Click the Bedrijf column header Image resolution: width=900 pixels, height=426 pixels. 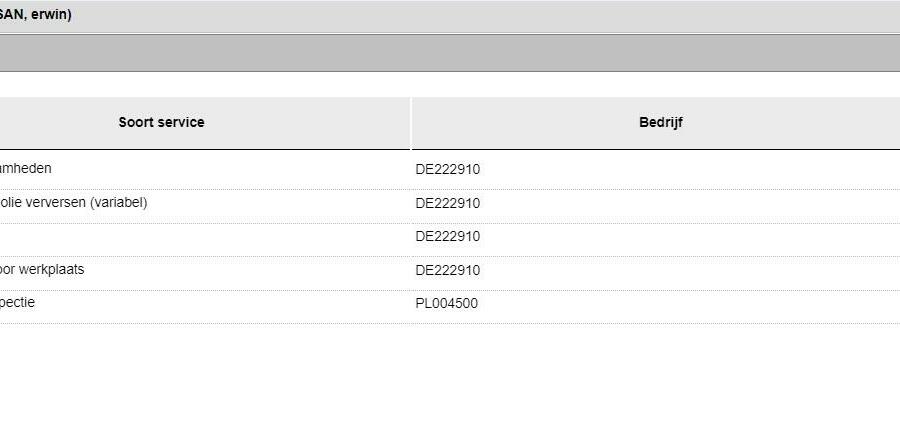click(x=661, y=122)
